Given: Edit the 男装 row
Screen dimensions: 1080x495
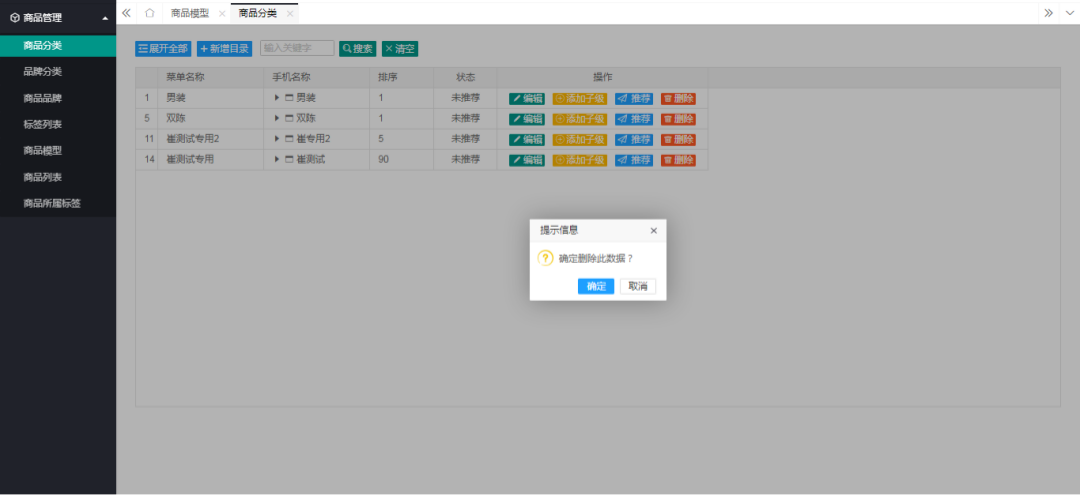Looking at the screenshot, I should pyautogui.click(x=527, y=98).
